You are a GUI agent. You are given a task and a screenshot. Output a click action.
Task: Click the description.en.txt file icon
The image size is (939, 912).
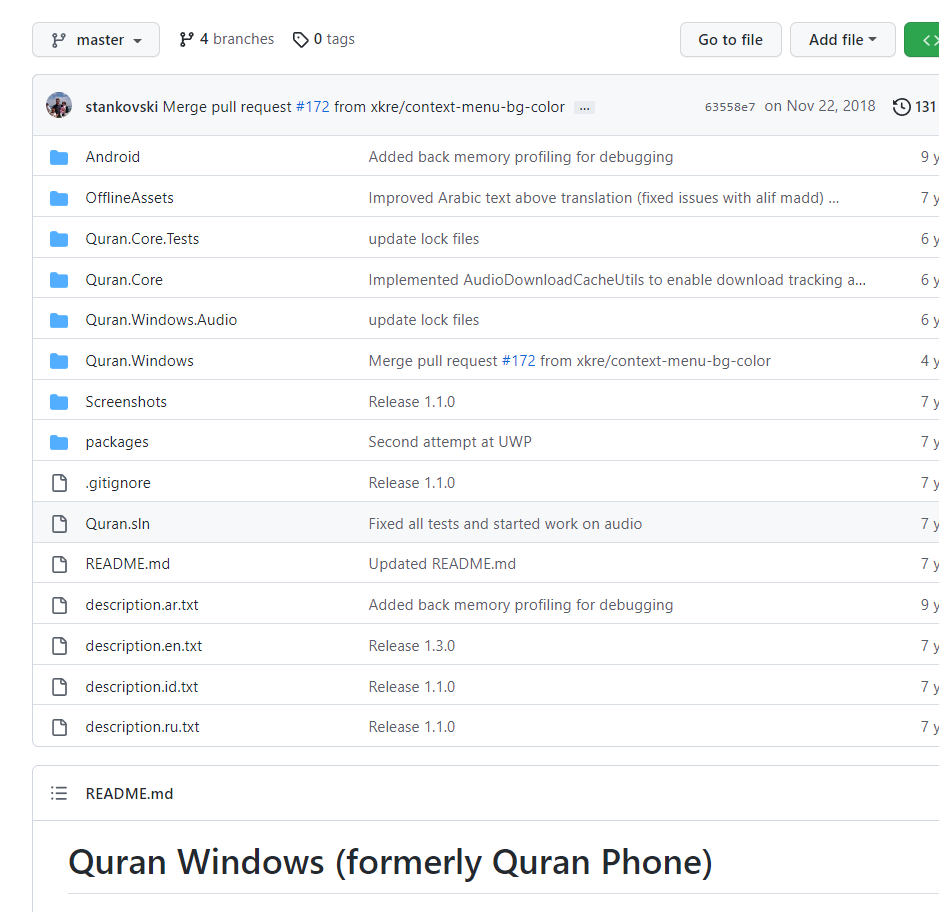click(x=59, y=646)
